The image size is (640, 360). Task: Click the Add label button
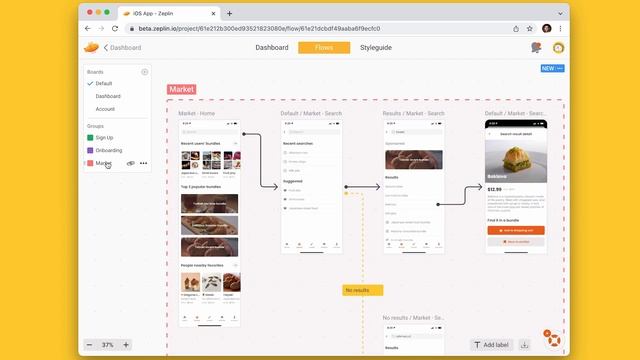coord(491,345)
